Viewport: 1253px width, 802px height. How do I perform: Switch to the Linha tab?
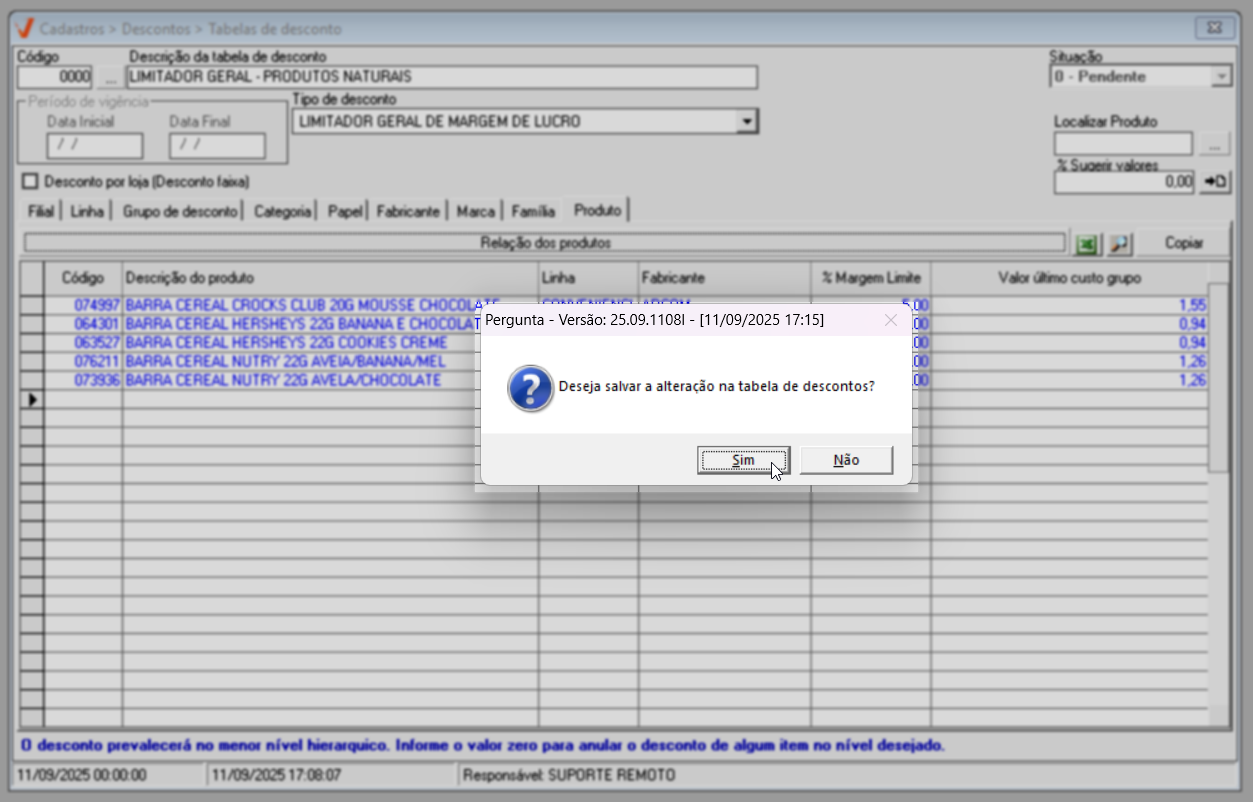[x=87, y=211]
